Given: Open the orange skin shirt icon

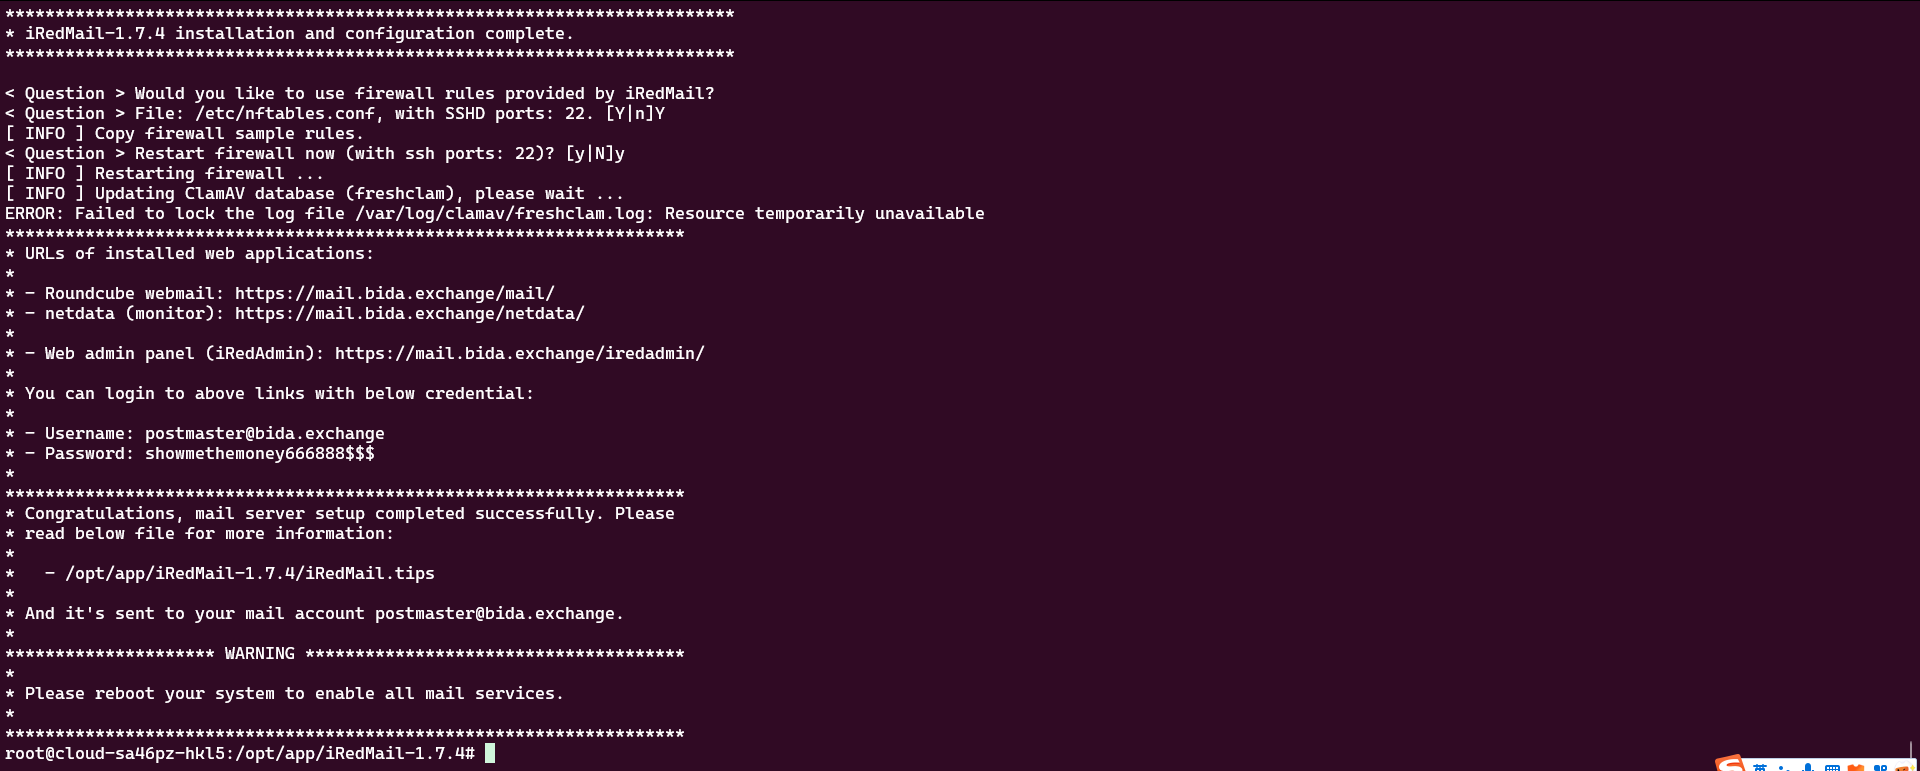Looking at the screenshot, I should click(x=1856, y=767).
